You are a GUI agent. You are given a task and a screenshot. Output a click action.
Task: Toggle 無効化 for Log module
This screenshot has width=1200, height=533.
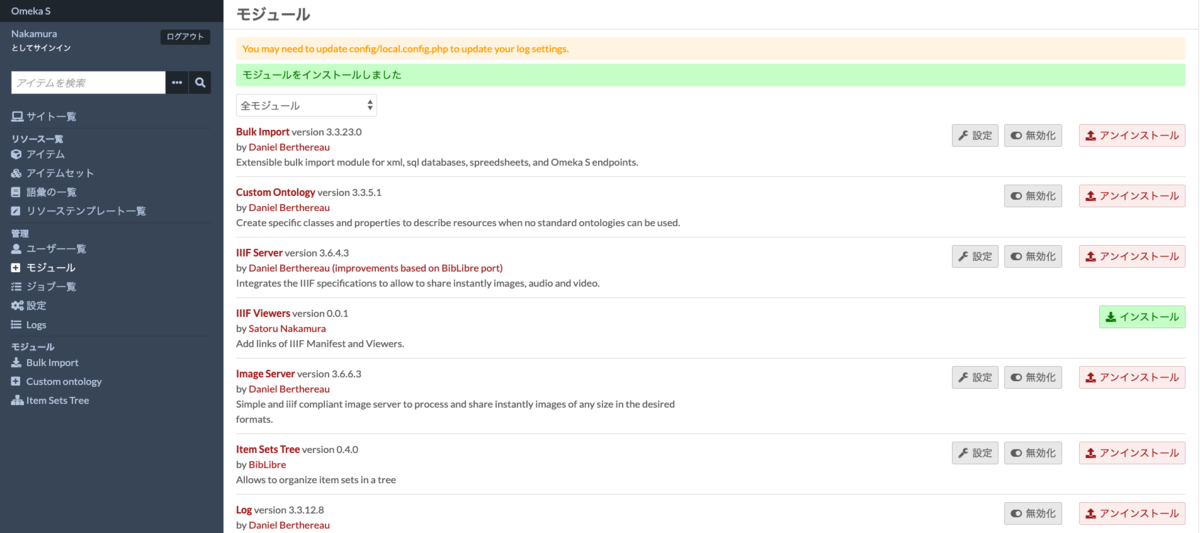1033,514
